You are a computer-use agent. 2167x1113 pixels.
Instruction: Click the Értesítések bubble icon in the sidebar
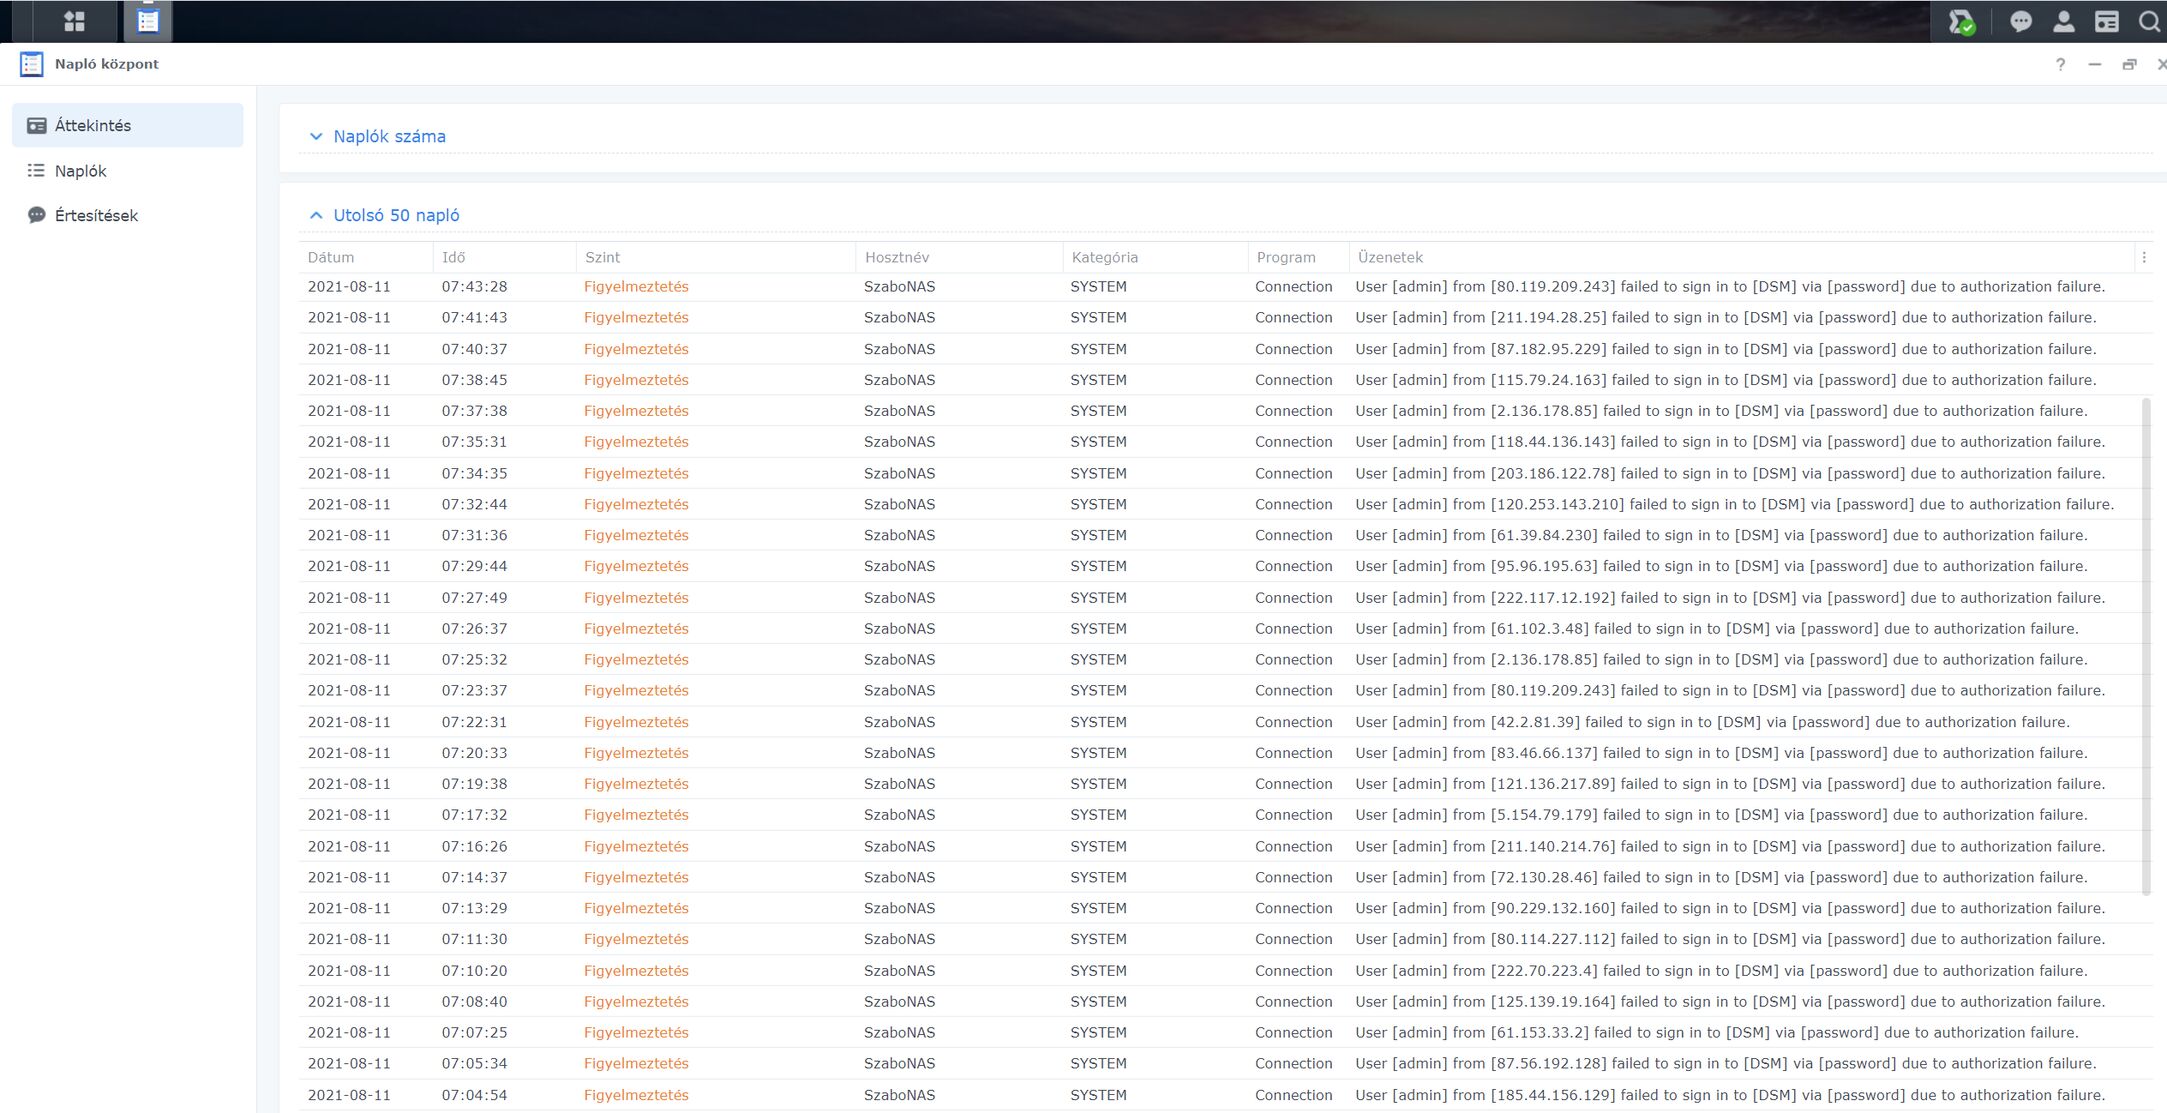pyautogui.click(x=37, y=215)
